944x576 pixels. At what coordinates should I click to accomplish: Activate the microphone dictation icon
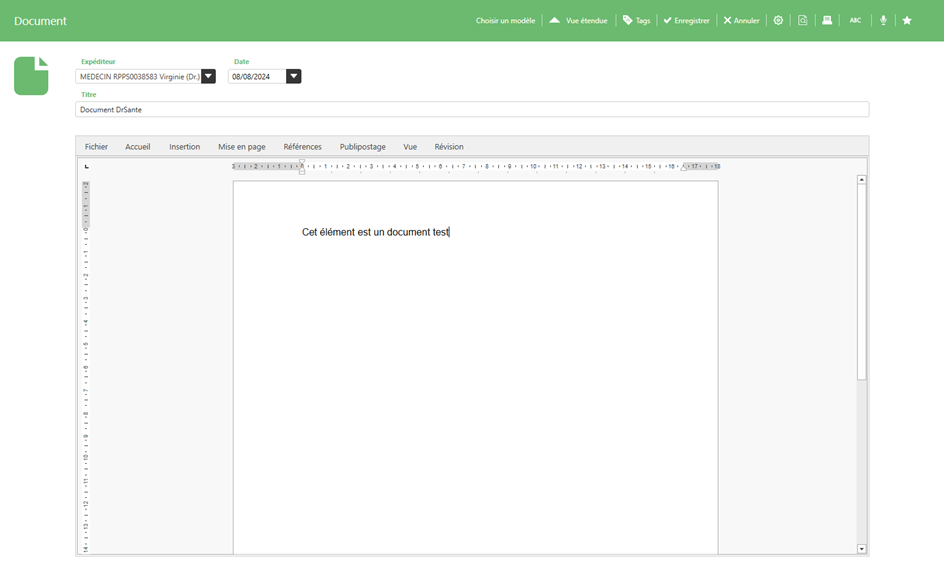[x=883, y=20]
